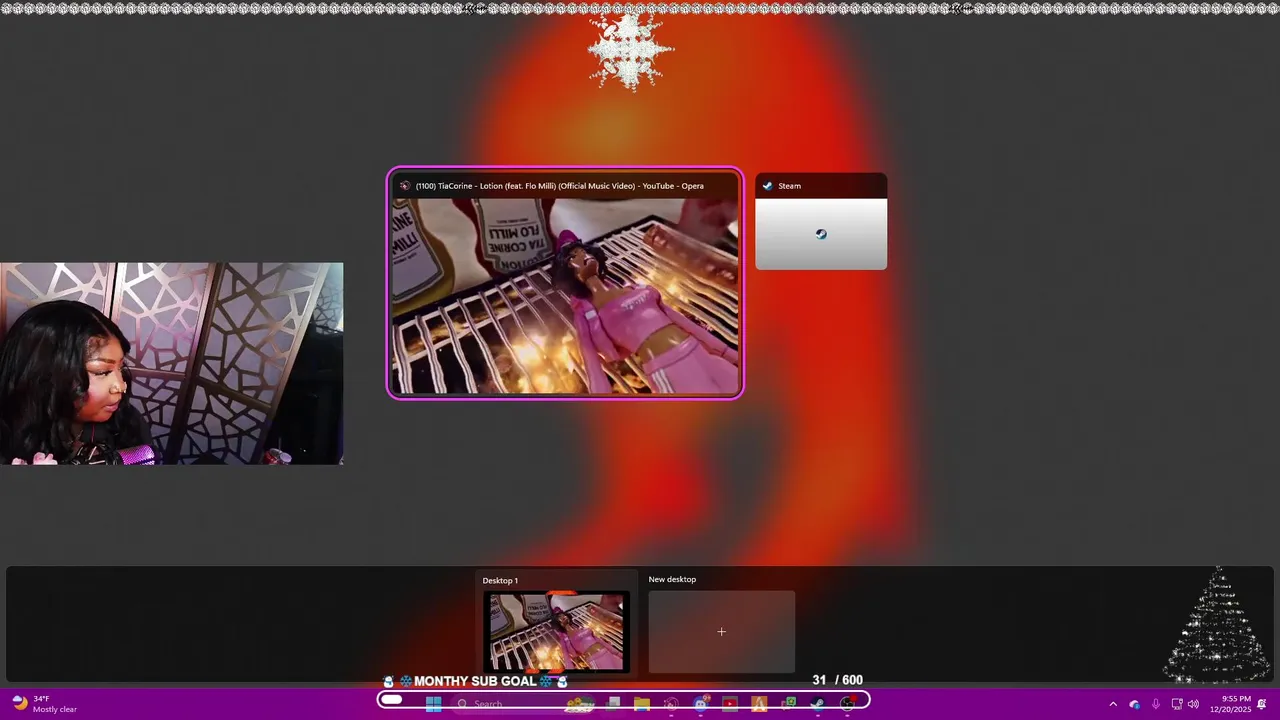Open the orange A app in taskbar

click(759, 704)
